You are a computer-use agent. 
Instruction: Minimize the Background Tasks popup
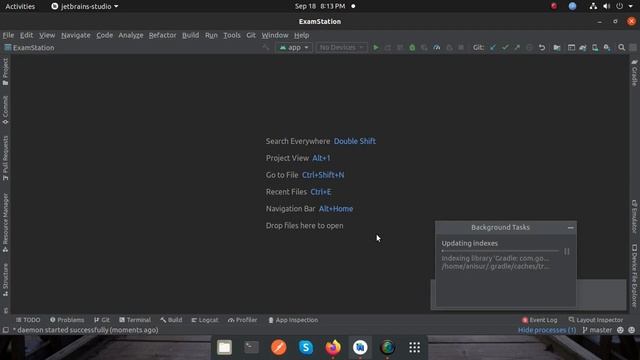click(x=570, y=228)
